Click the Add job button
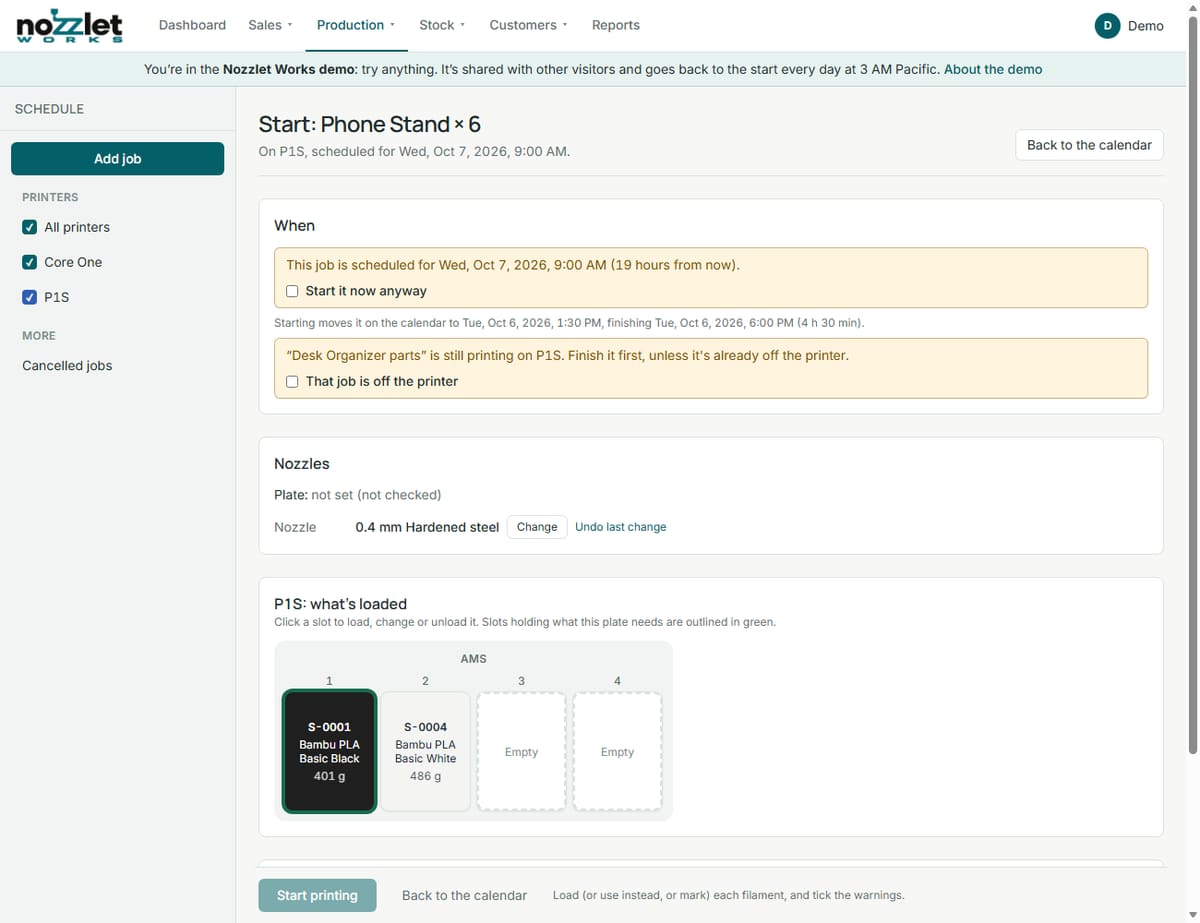1200x923 pixels. (117, 159)
